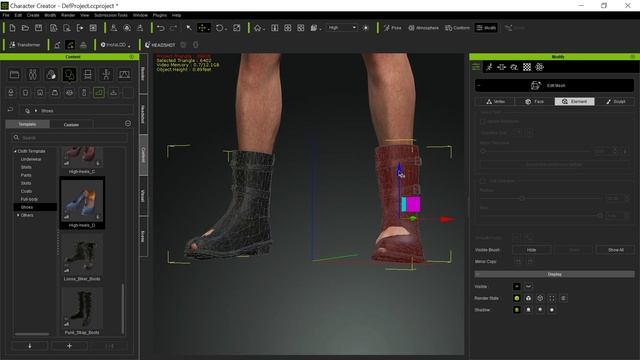
Task: Select the first Render State option
Action: click(517, 298)
